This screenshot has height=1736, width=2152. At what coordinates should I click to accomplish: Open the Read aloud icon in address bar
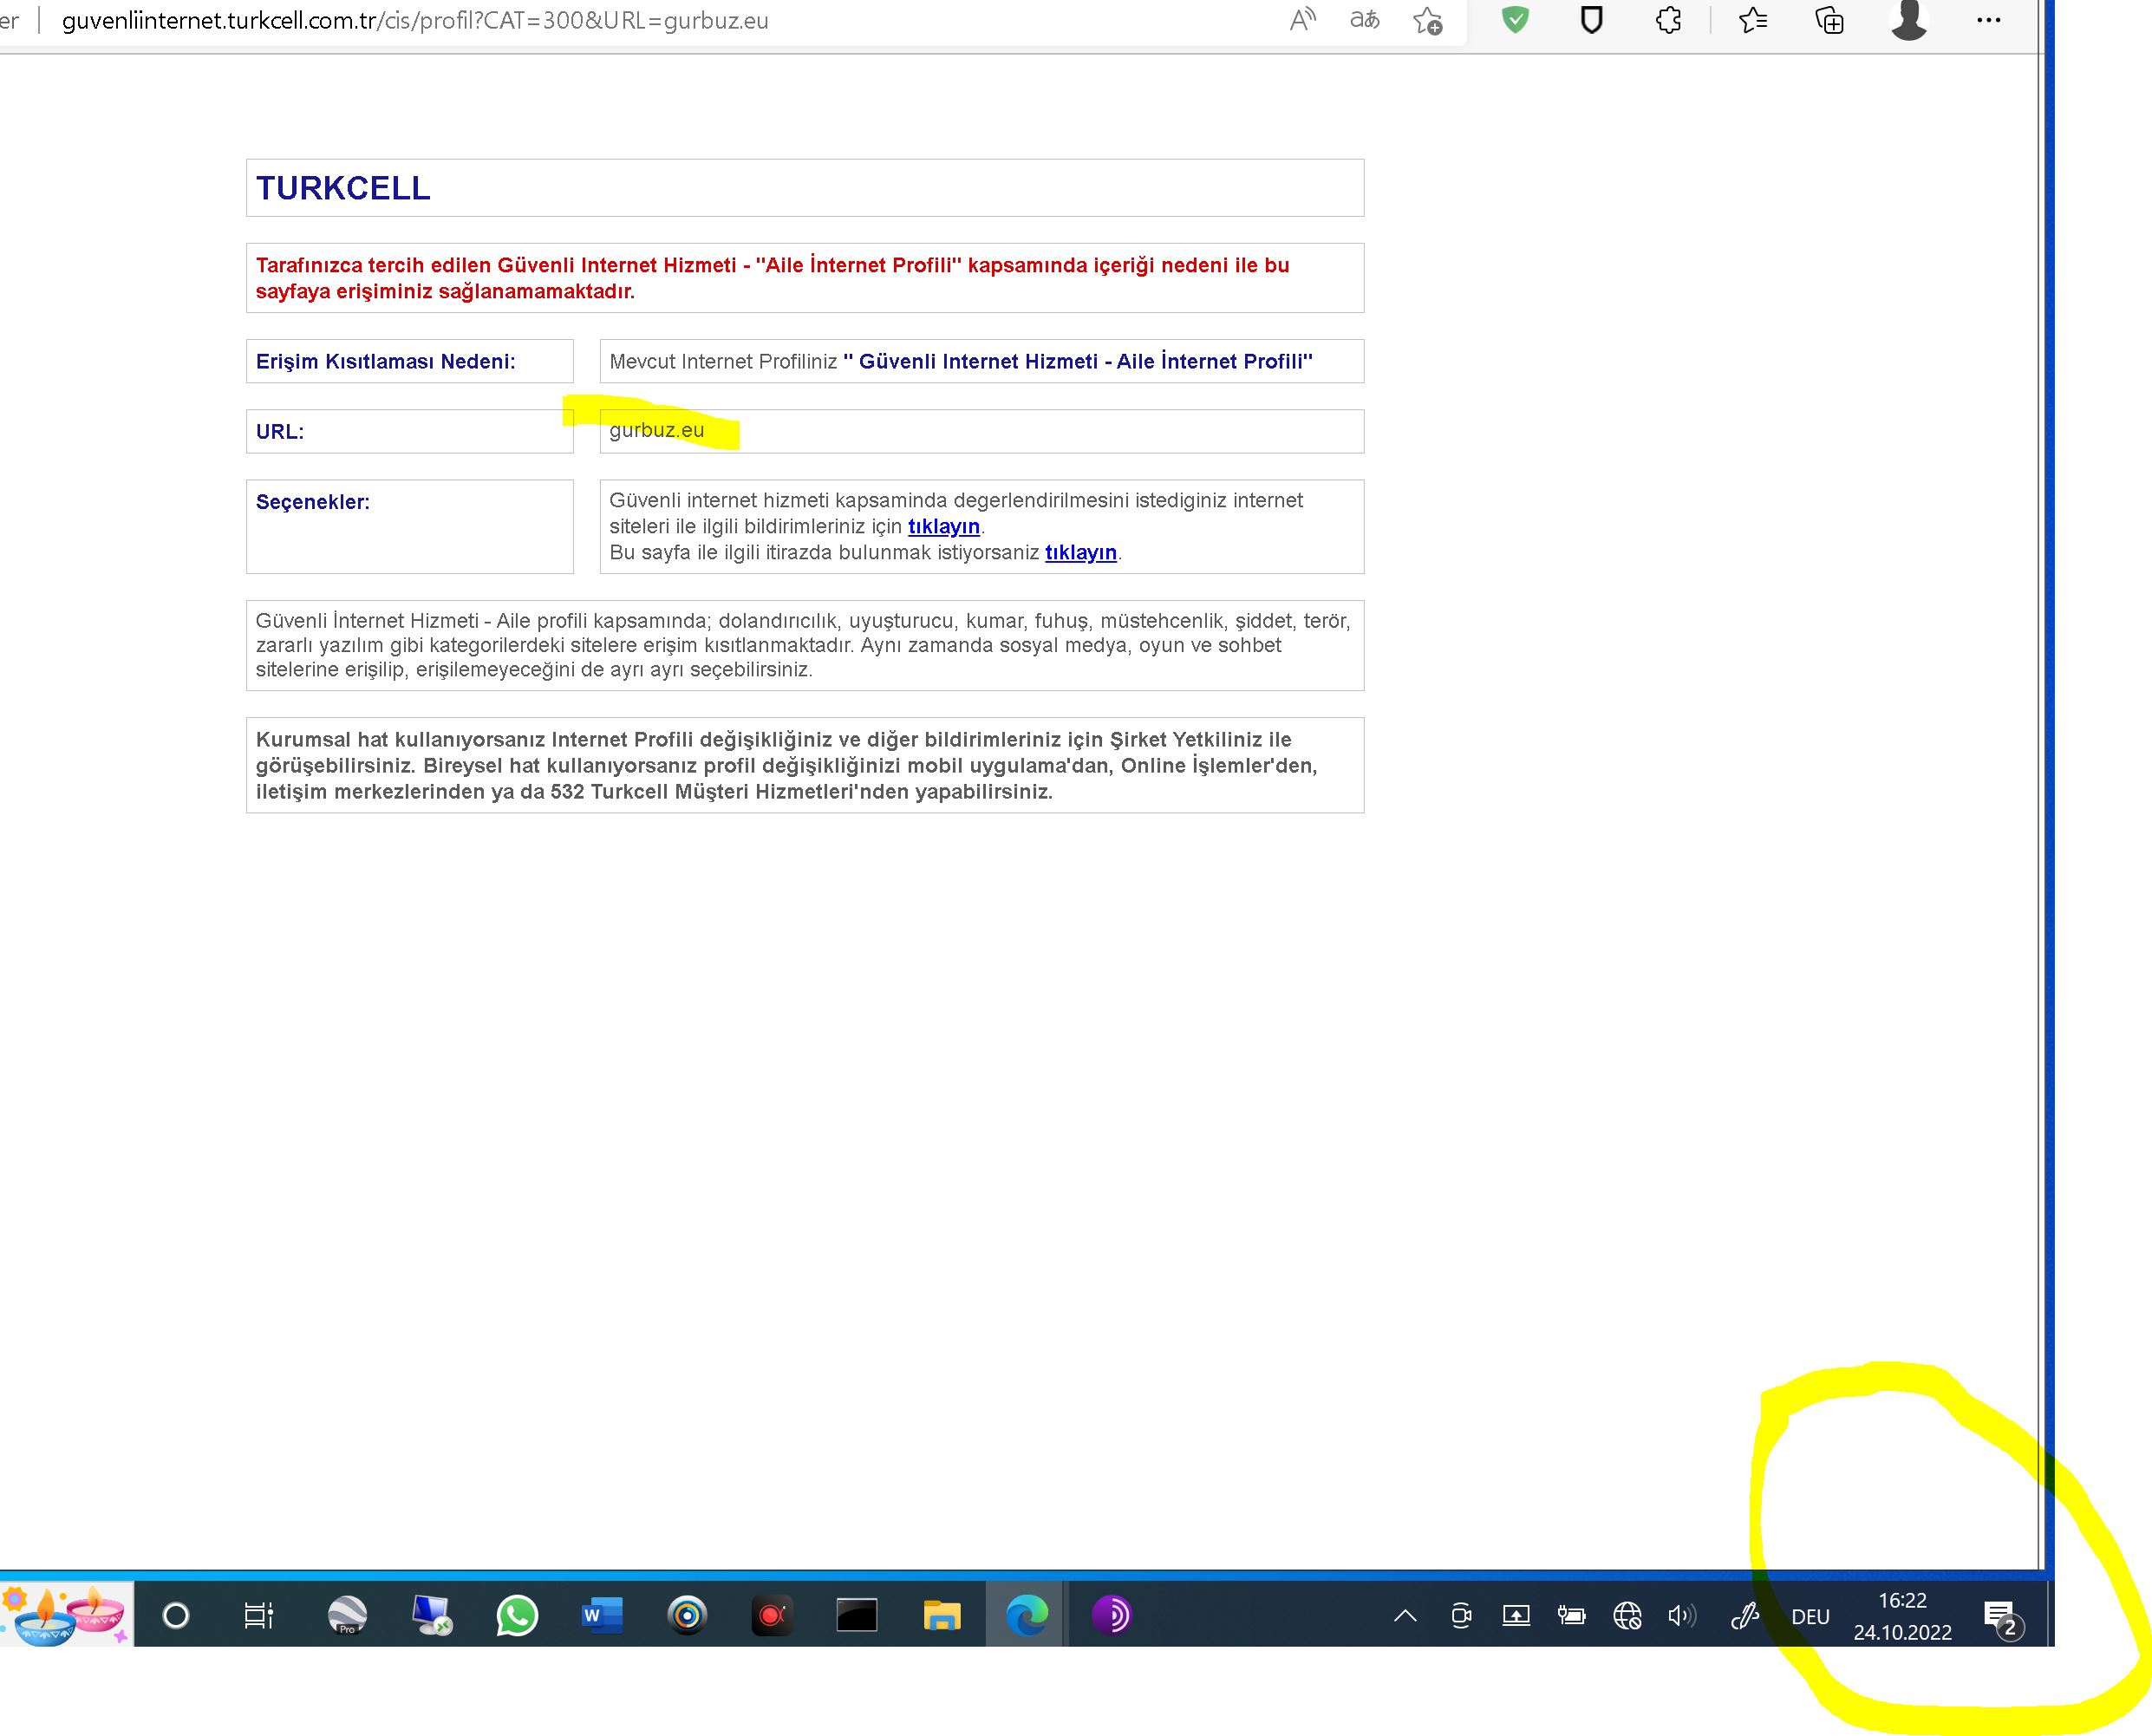tap(1302, 20)
